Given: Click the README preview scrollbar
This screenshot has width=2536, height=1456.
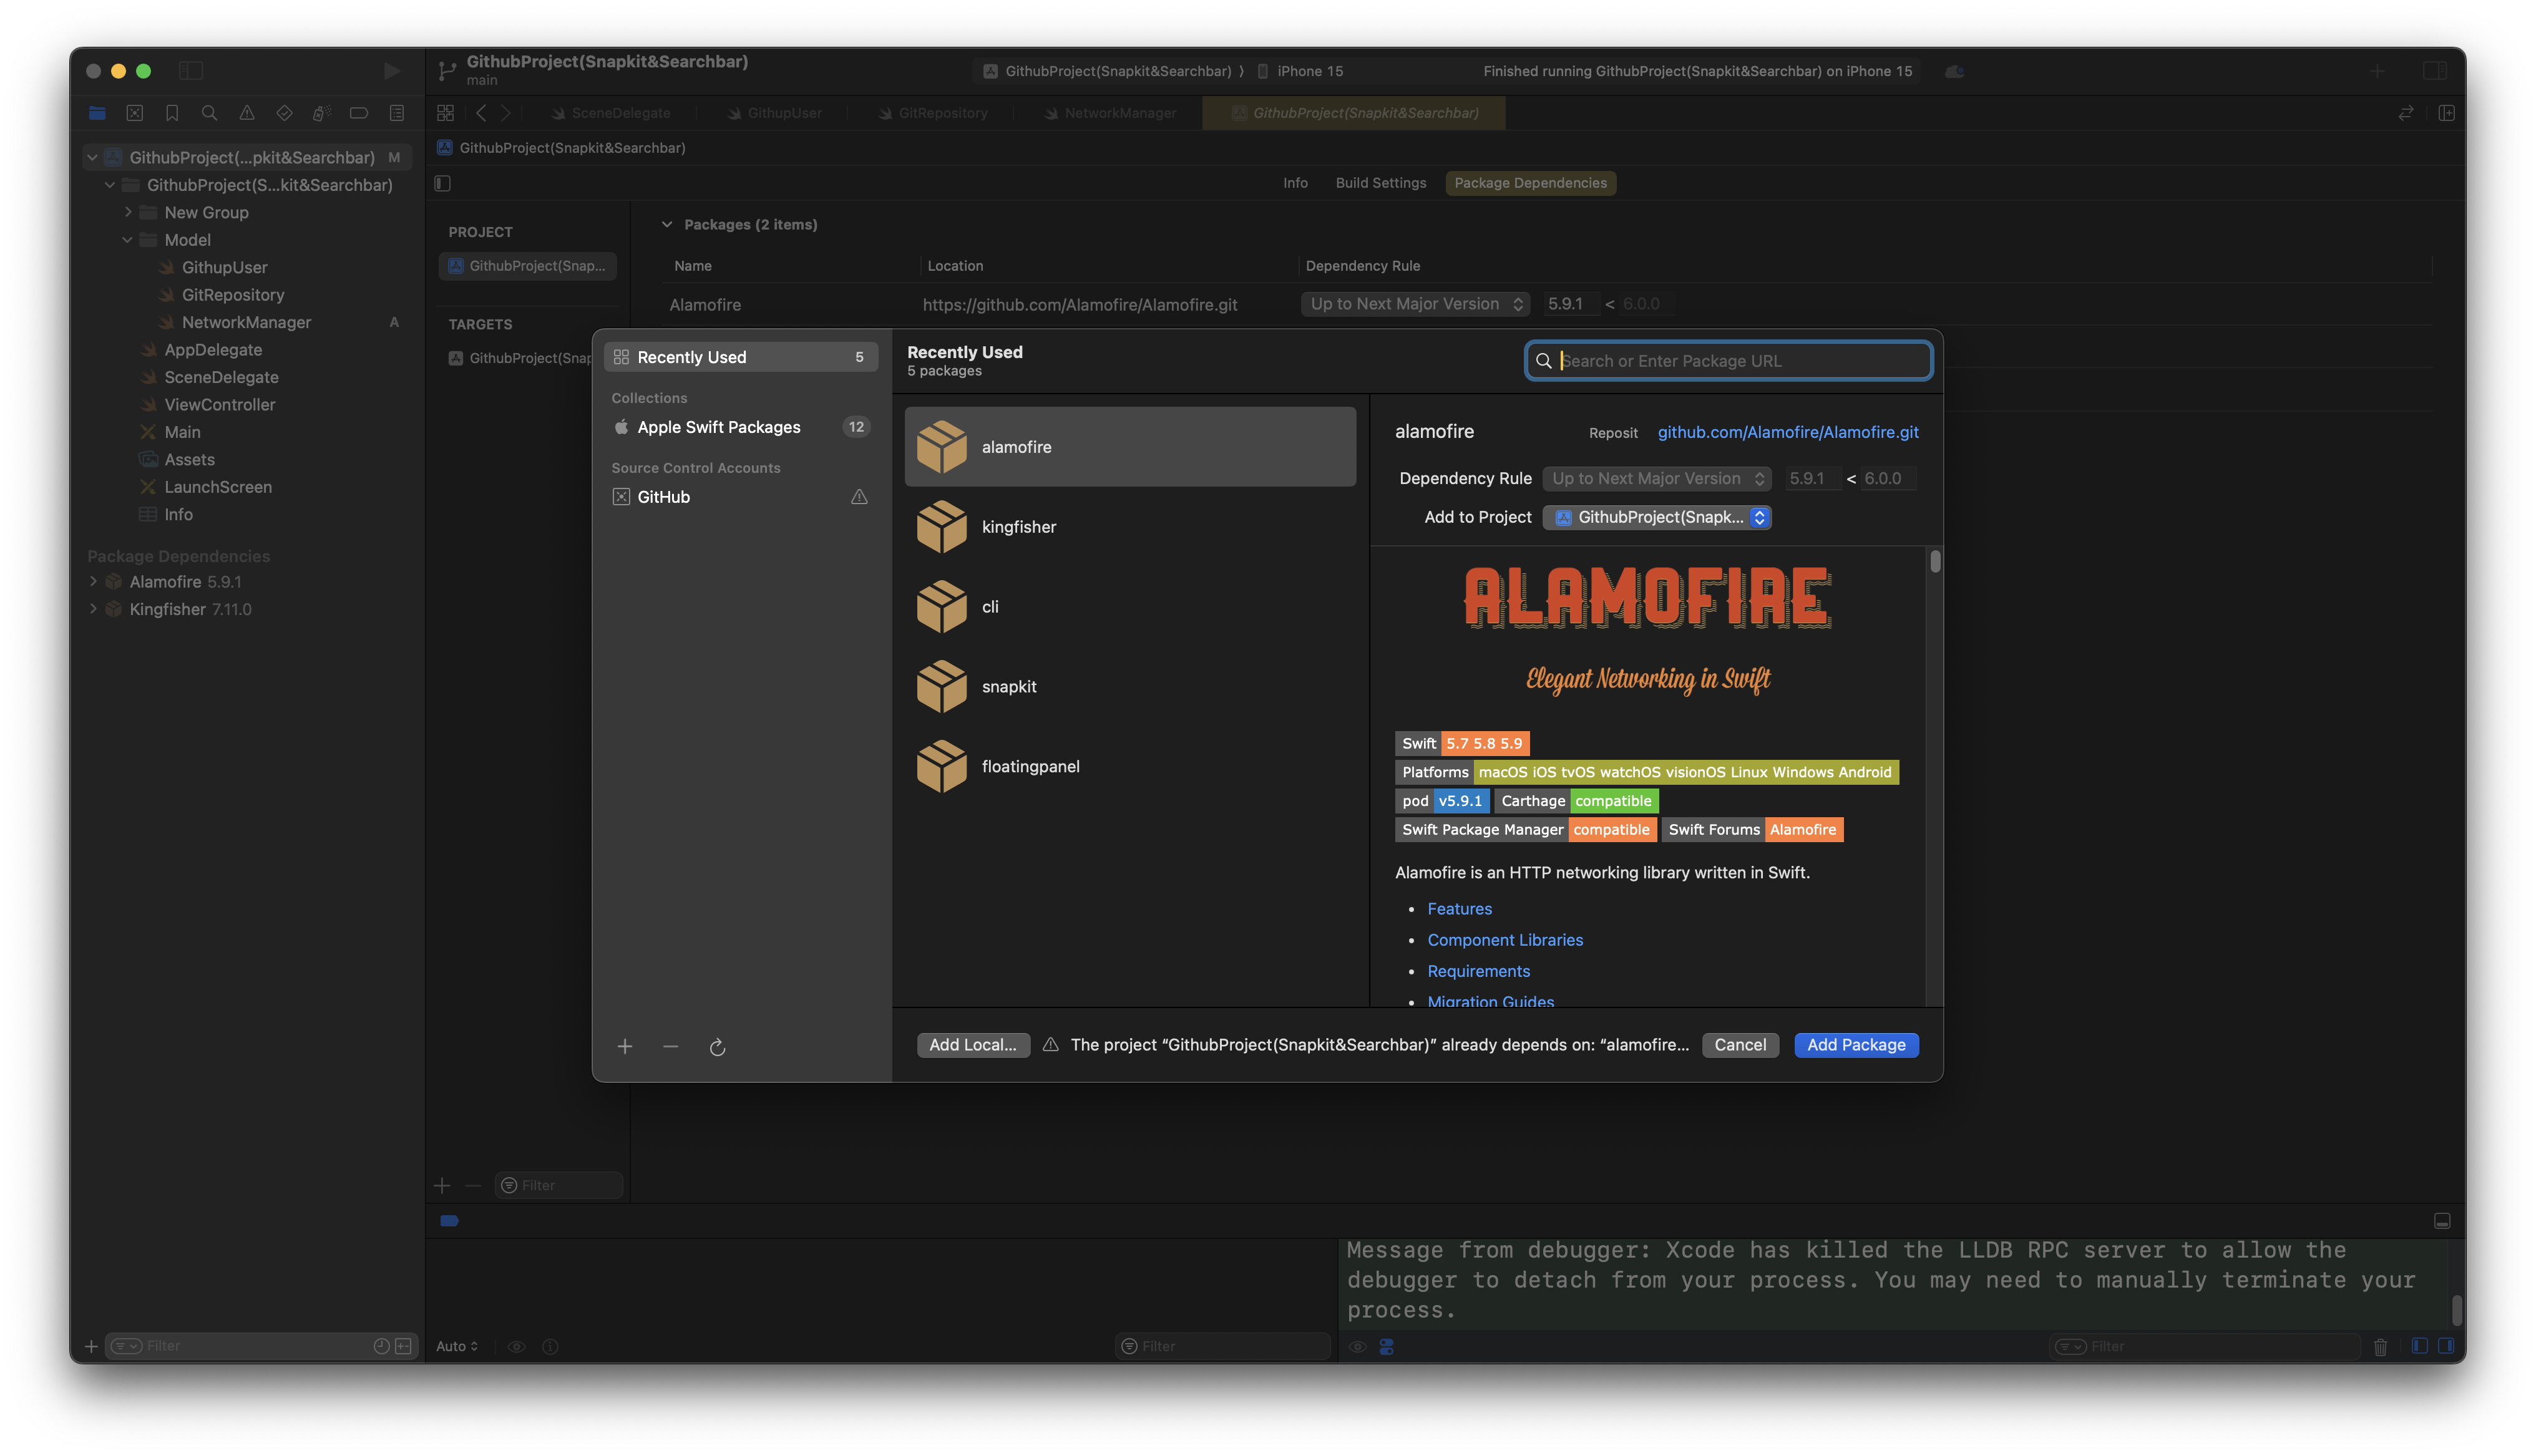Looking at the screenshot, I should 1935,561.
